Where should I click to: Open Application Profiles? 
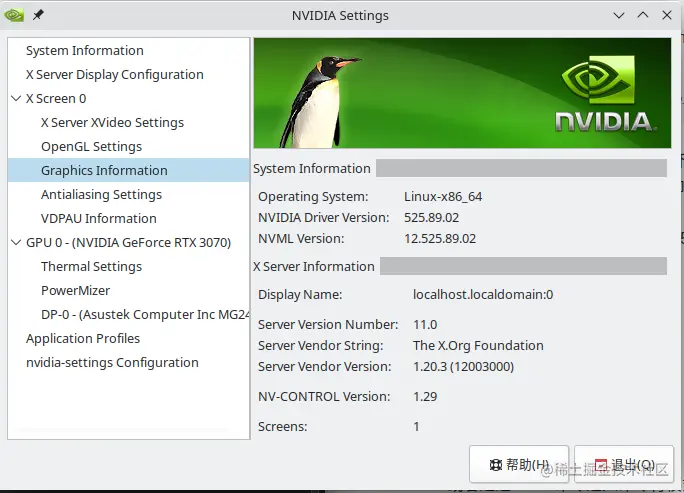point(83,339)
